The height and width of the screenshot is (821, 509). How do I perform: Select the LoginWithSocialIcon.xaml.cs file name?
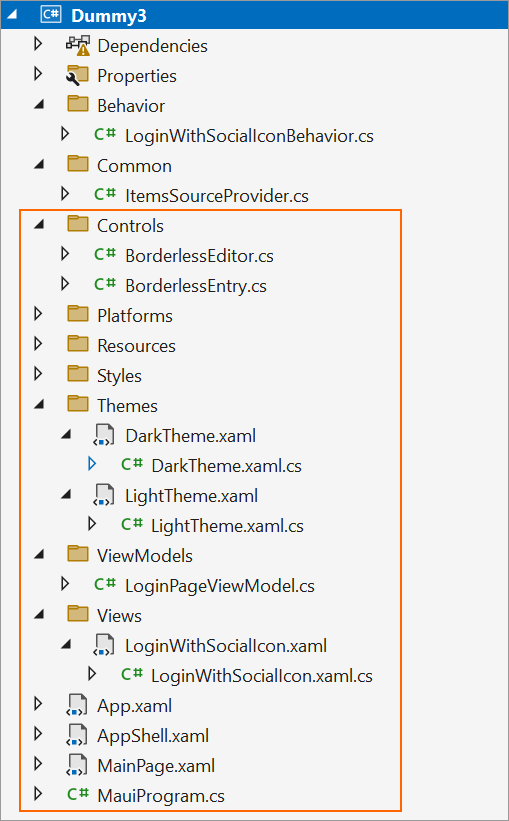pyautogui.click(x=262, y=675)
